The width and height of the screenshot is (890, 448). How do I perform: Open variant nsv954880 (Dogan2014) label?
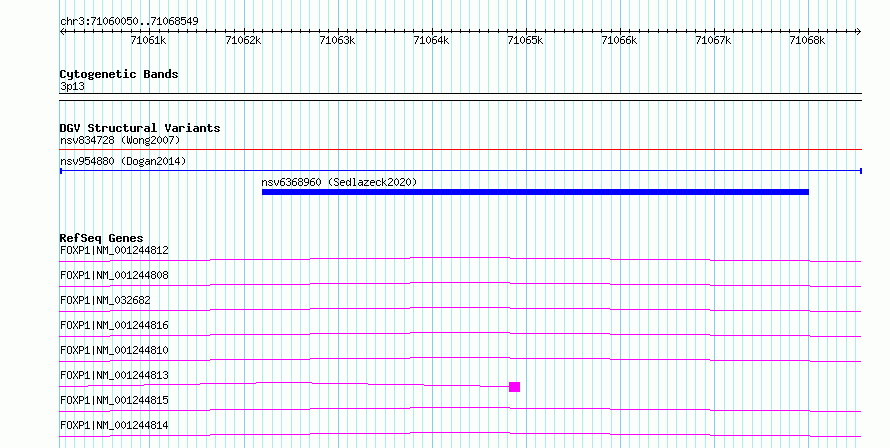pyautogui.click(x=123, y=161)
